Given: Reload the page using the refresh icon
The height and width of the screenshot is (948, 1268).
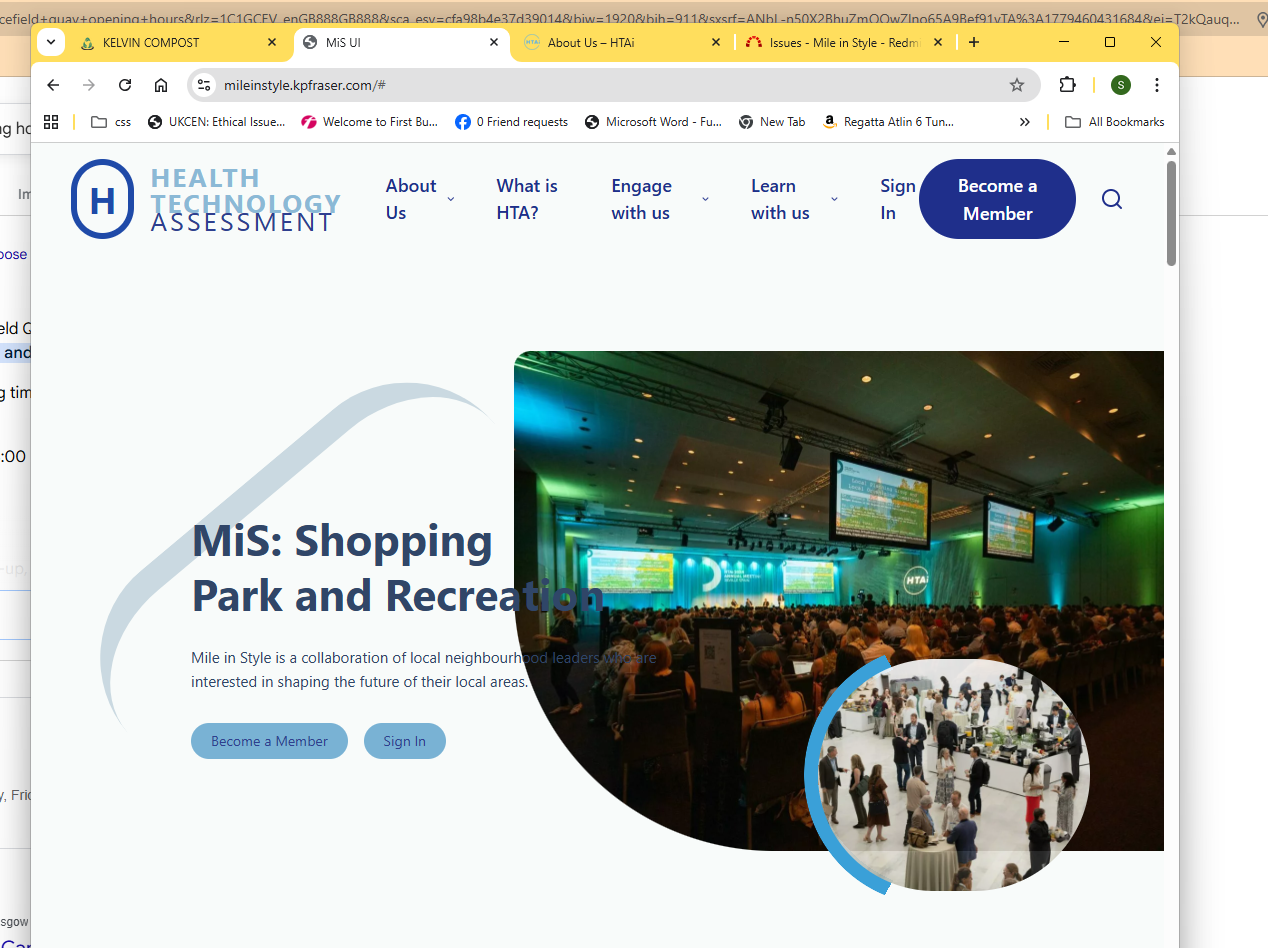Looking at the screenshot, I should 125,85.
